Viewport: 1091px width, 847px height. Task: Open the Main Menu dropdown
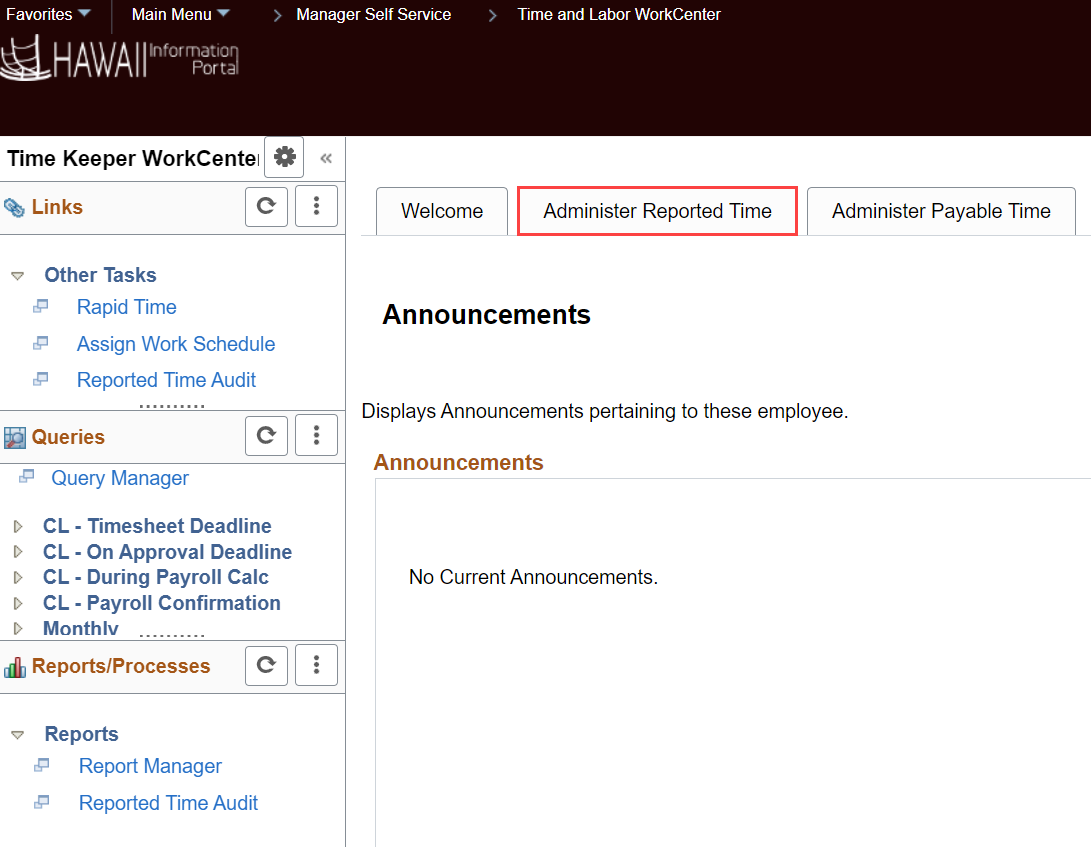(179, 14)
